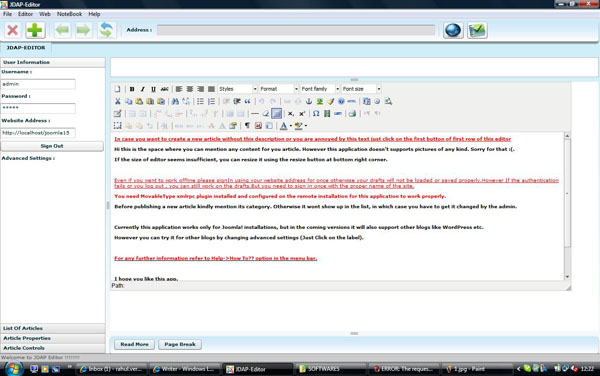Open the File menu

[x=7, y=14]
